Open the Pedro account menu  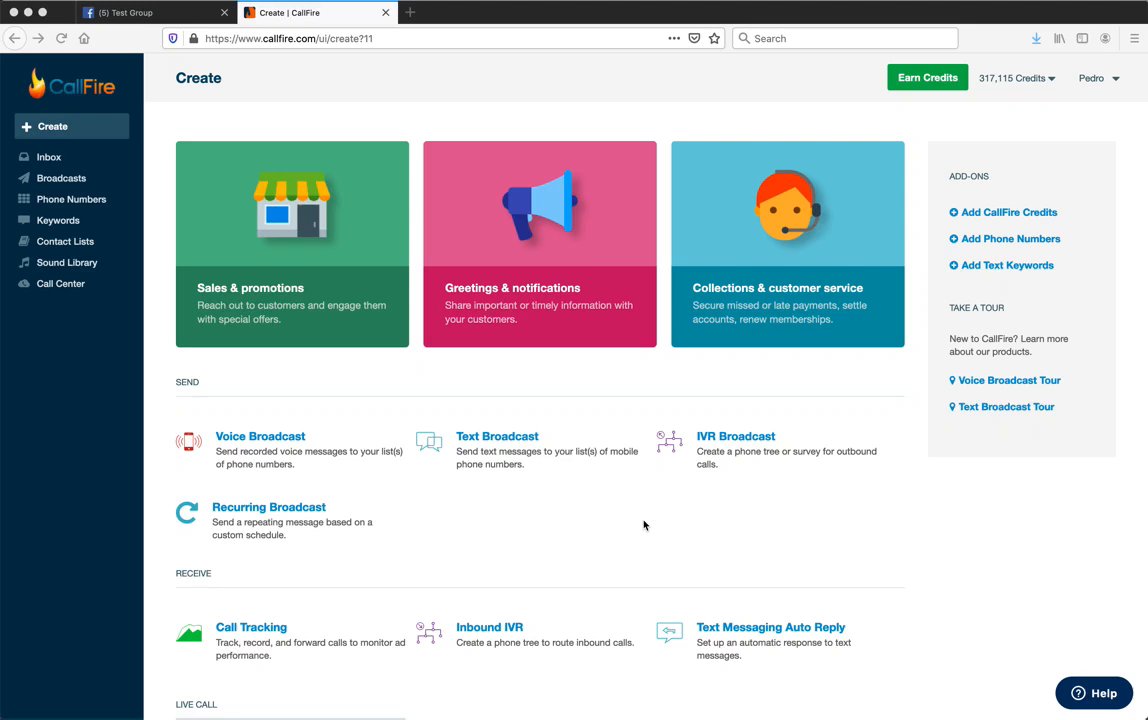[1098, 78]
